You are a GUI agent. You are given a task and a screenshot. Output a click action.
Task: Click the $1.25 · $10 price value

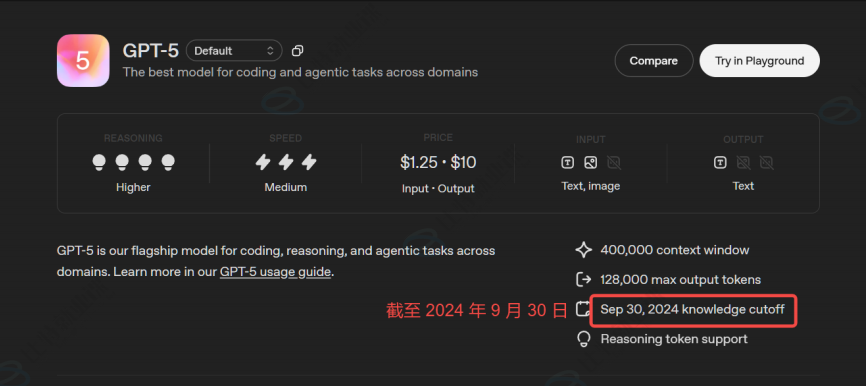(438, 162)
